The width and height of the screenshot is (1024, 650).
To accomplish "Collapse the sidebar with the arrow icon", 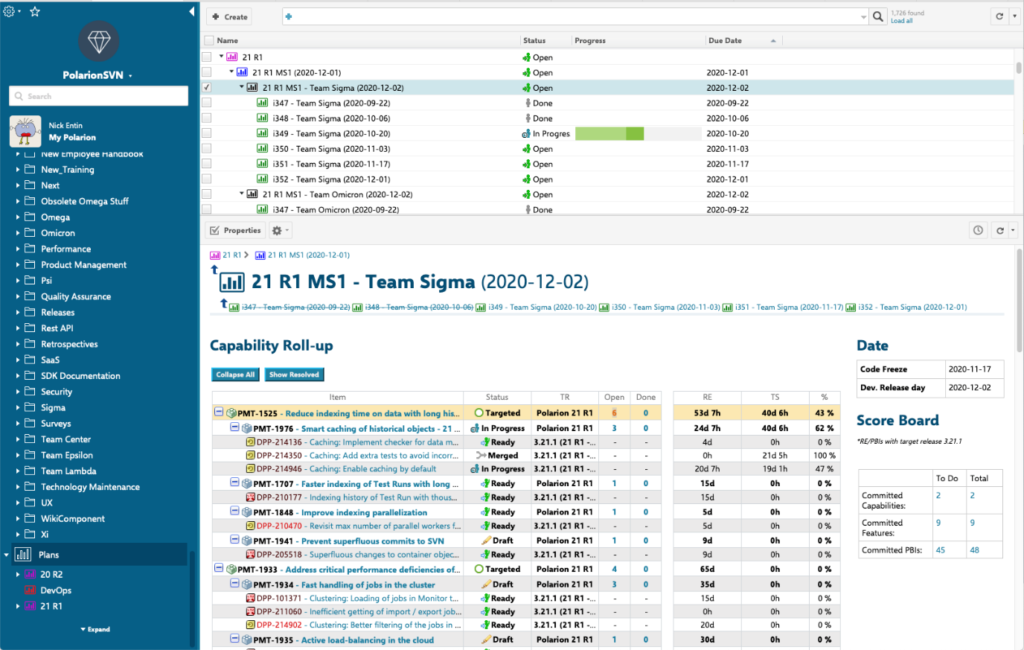I will 191,11.
